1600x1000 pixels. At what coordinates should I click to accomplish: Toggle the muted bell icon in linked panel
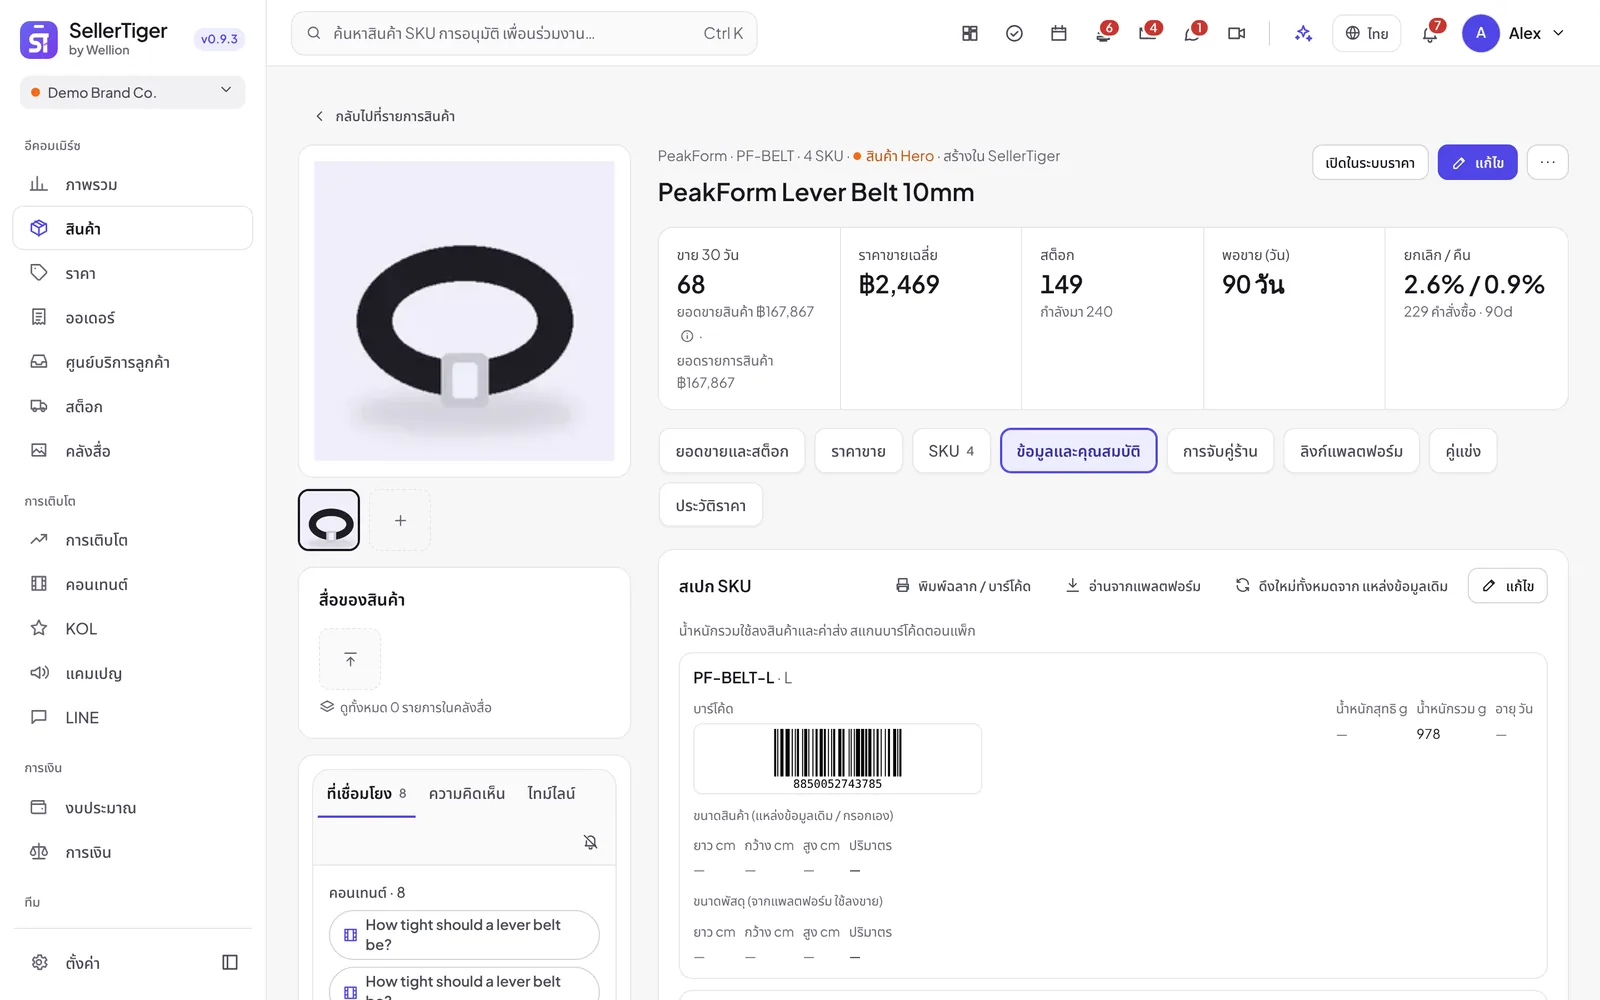coord(591,842)
